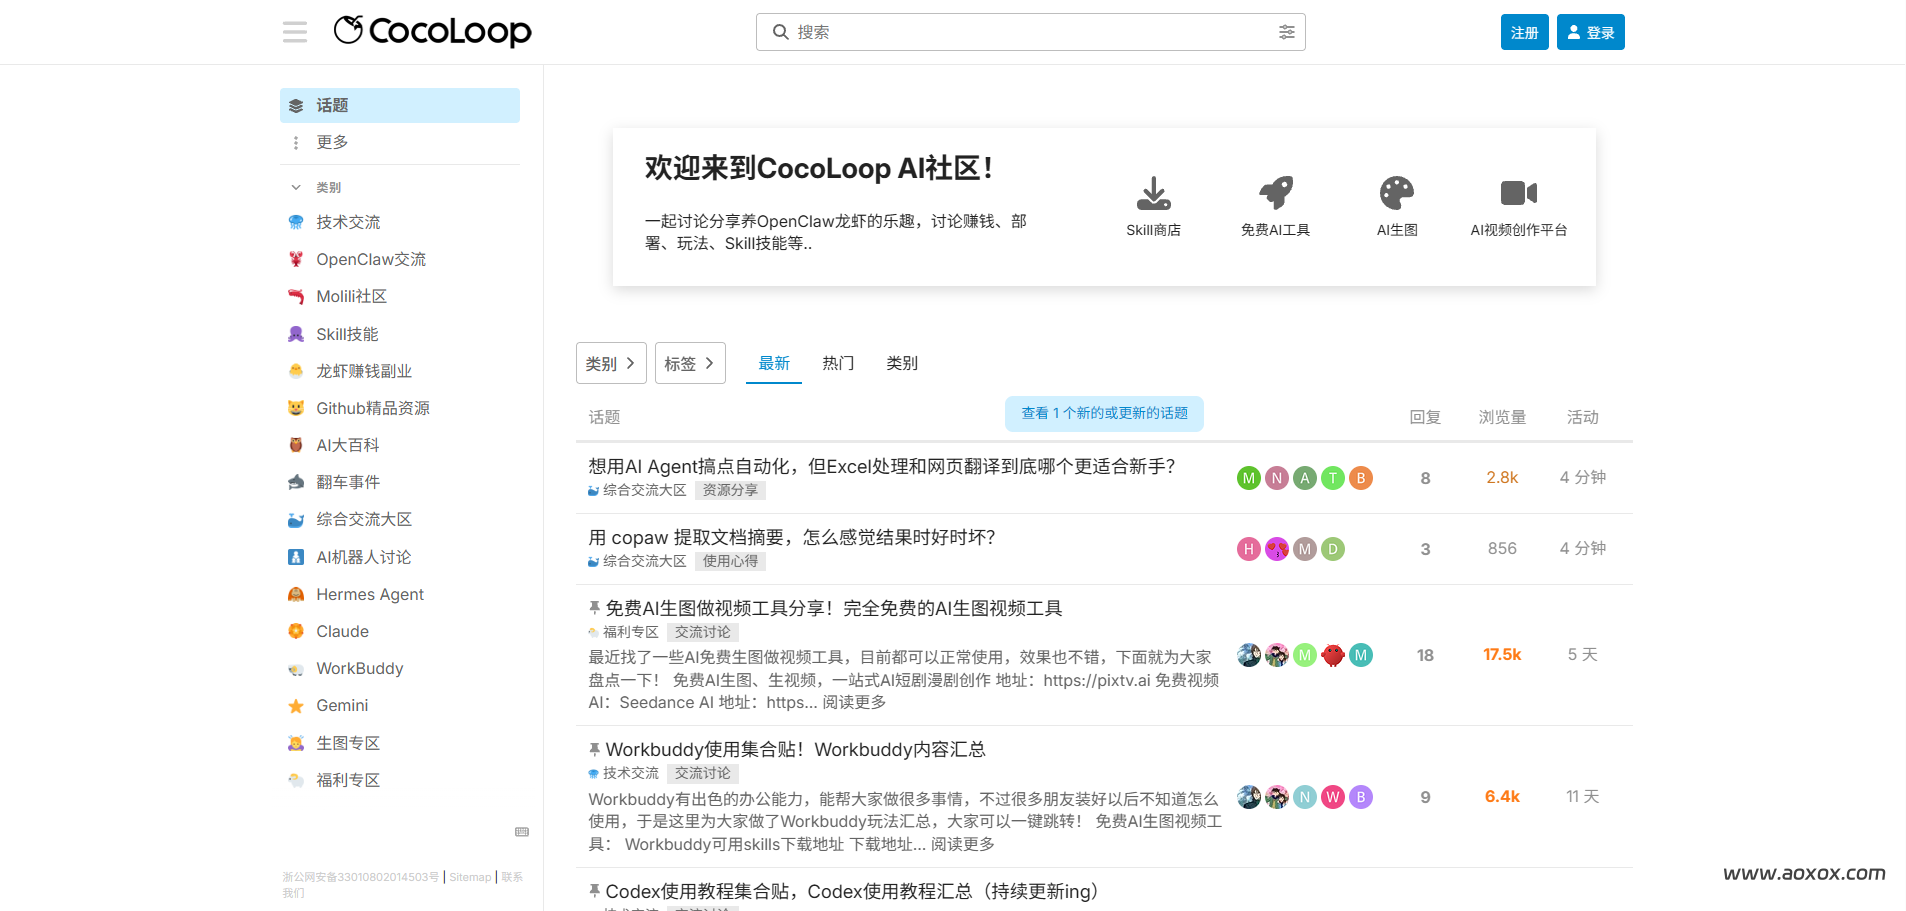Open 生图专区 category in sidebar

pos(400,743)
